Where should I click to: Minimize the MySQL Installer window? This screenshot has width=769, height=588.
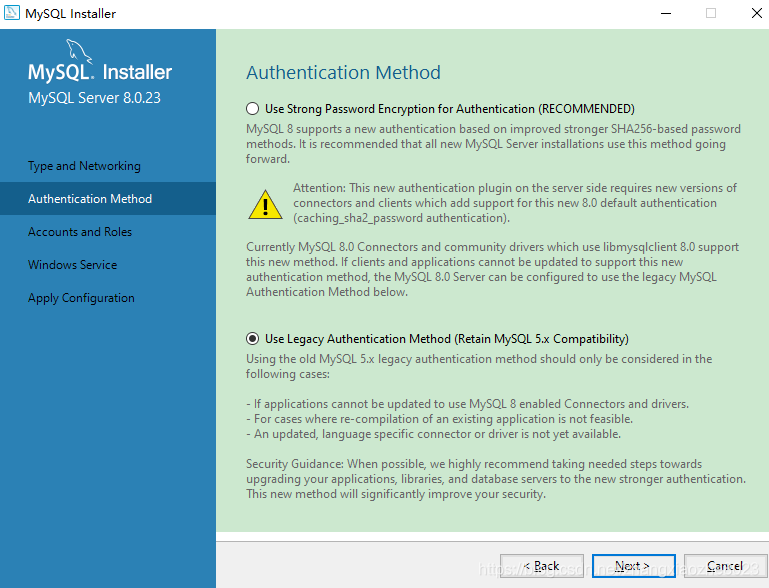[666, 13]
